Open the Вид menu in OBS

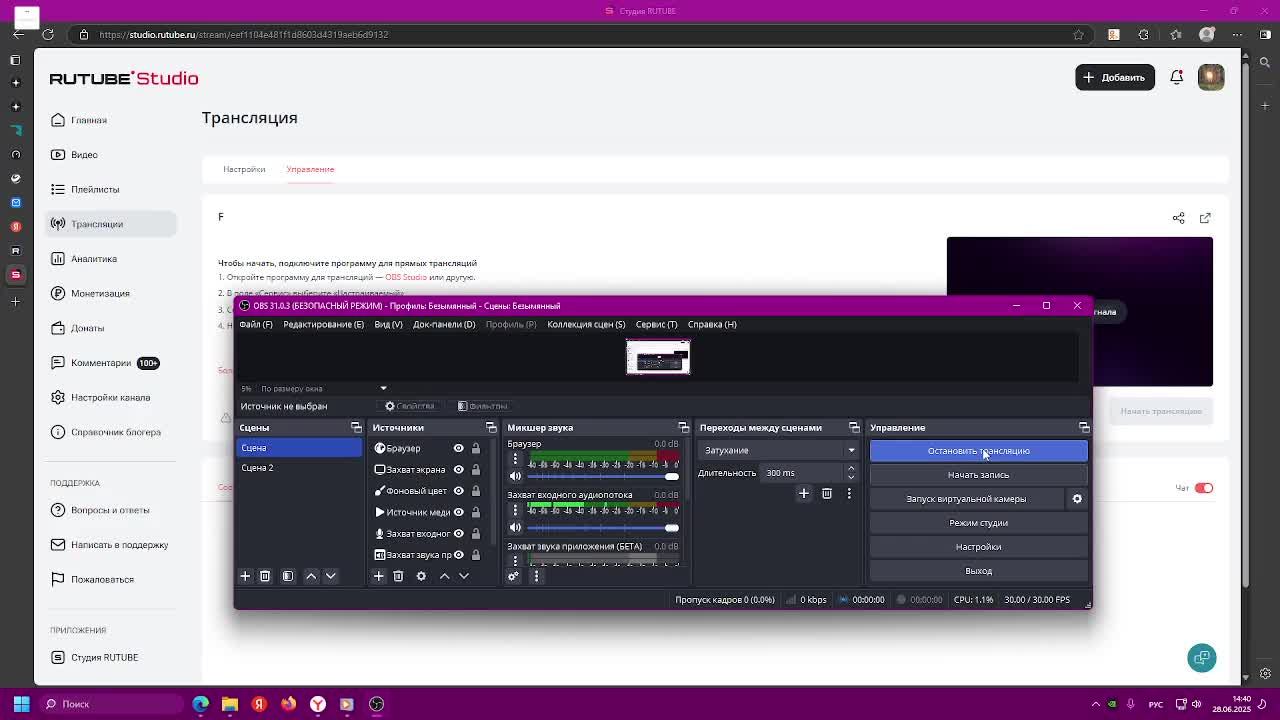(388, 324)
